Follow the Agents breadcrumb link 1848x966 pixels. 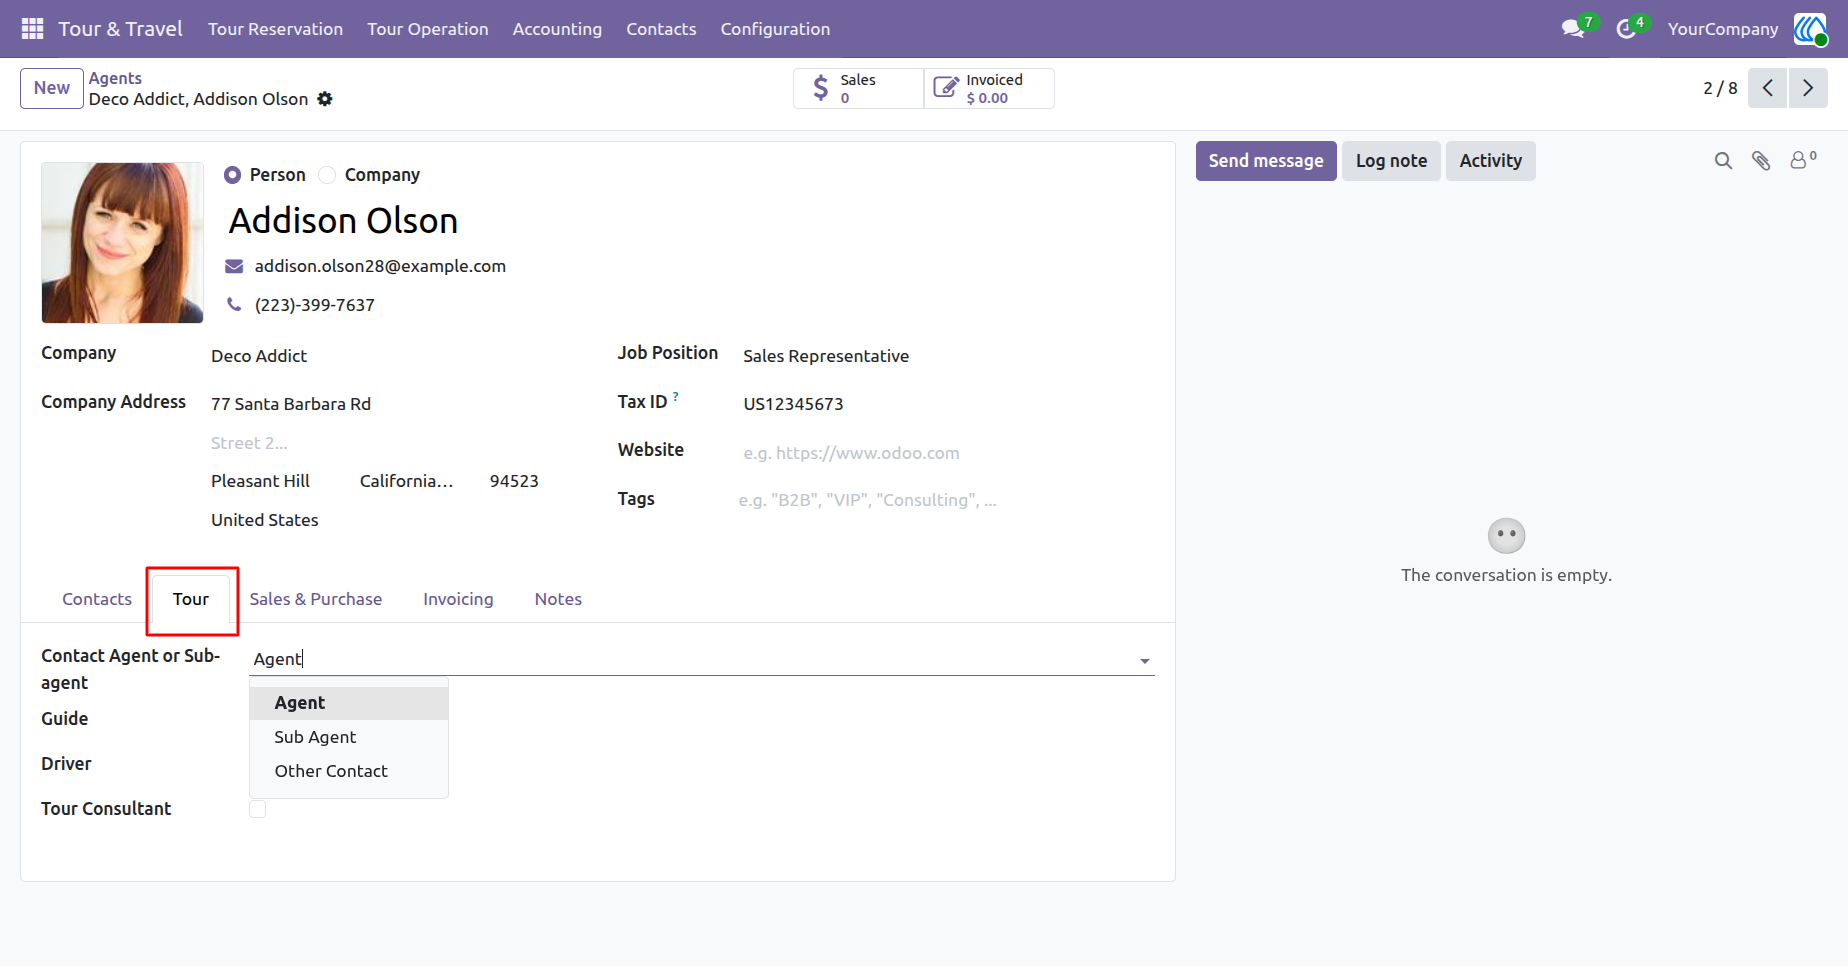tap(115, 78)
